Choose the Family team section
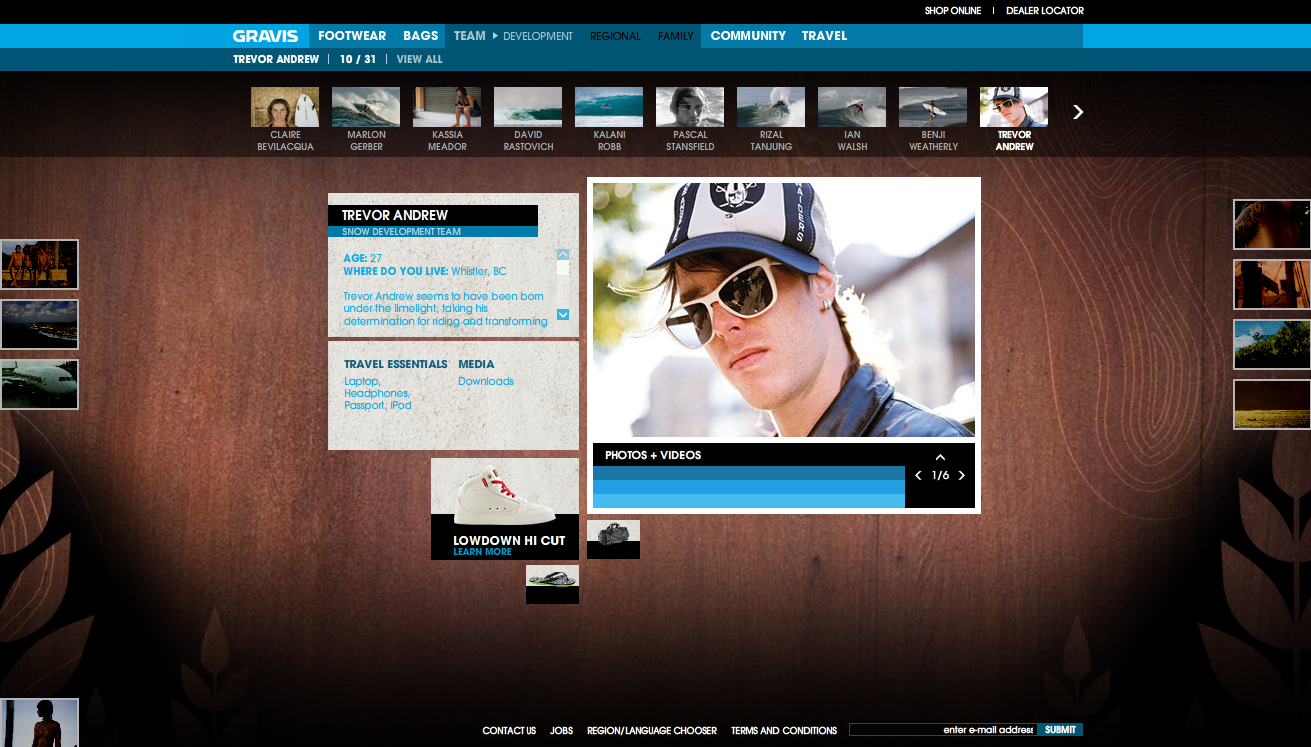The image size is (1311, 747). coord(676,36)
